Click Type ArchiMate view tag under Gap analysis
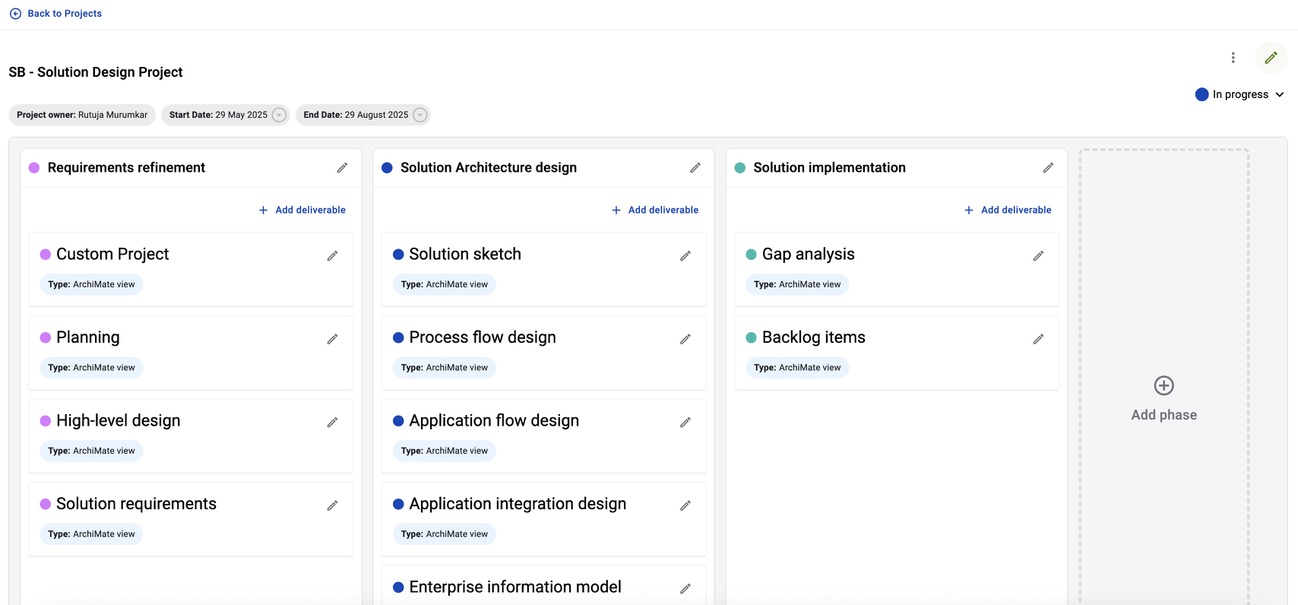Screen dimensions: 1298x605 [x=797, y=284]
